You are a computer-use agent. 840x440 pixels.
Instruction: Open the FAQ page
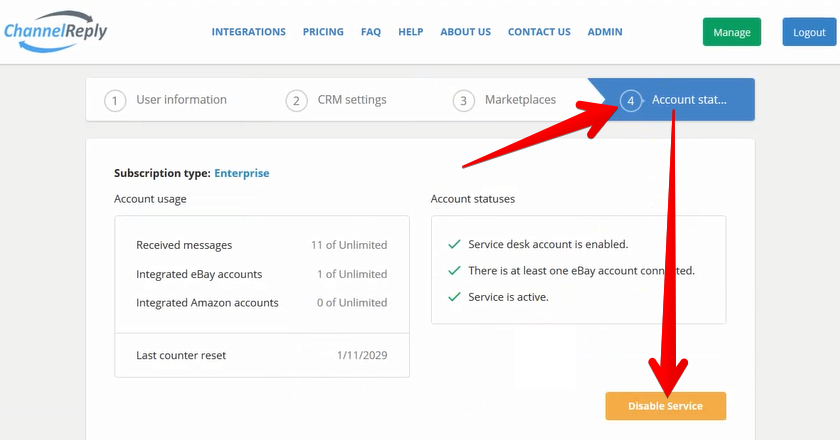click(x=371, y=32)
